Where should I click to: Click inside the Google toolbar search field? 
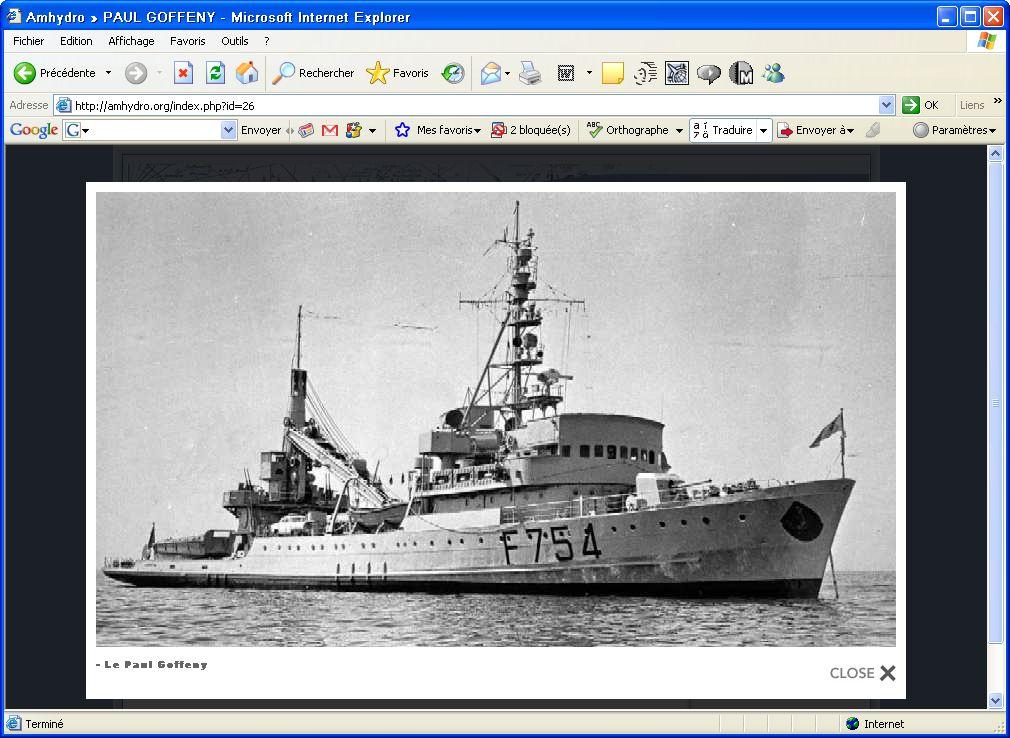(155, 130)
